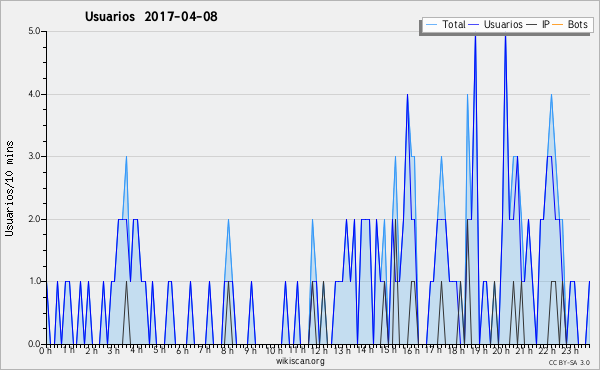Click the 3.0 y-axis value
The width and height of the screenshot is (600, 370).
[x=34, y=156]
